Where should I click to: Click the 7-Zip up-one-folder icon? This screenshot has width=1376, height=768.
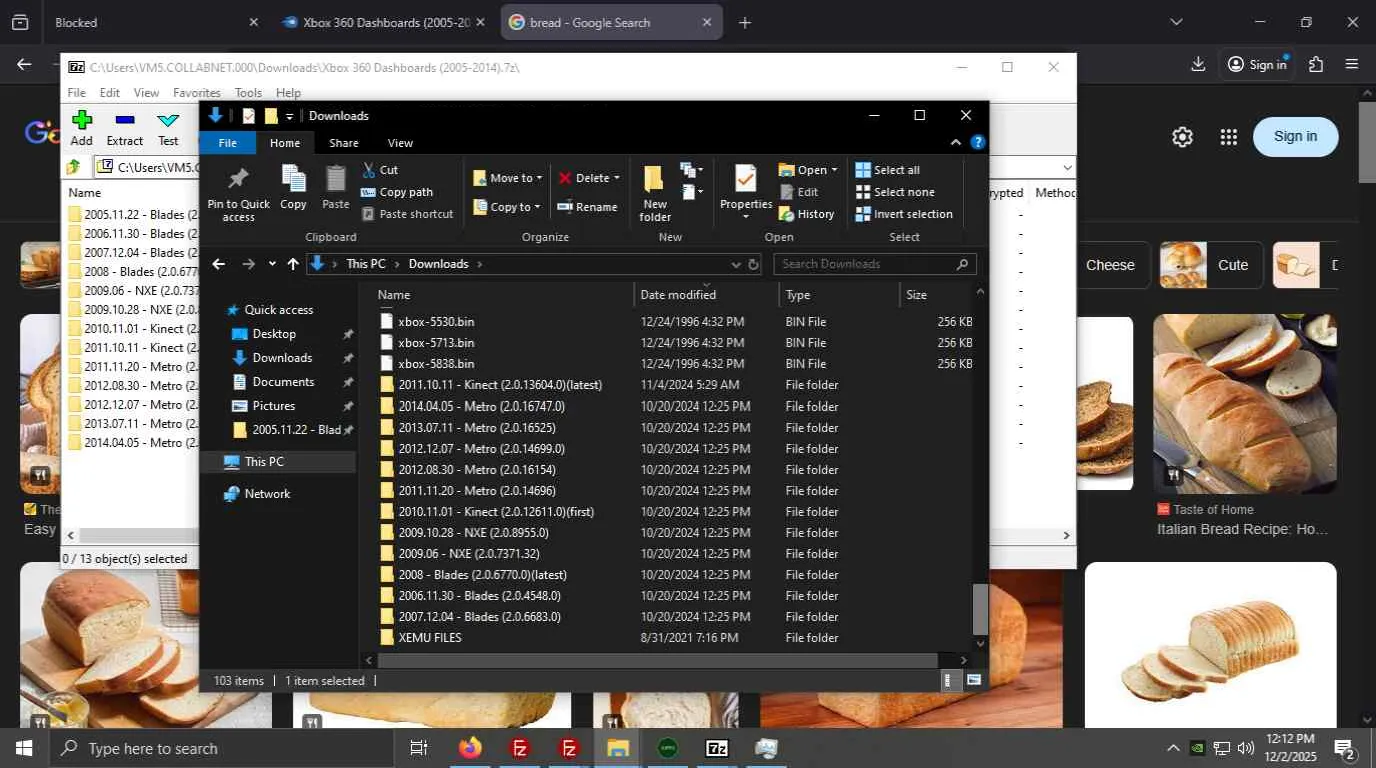click(74, 167)
